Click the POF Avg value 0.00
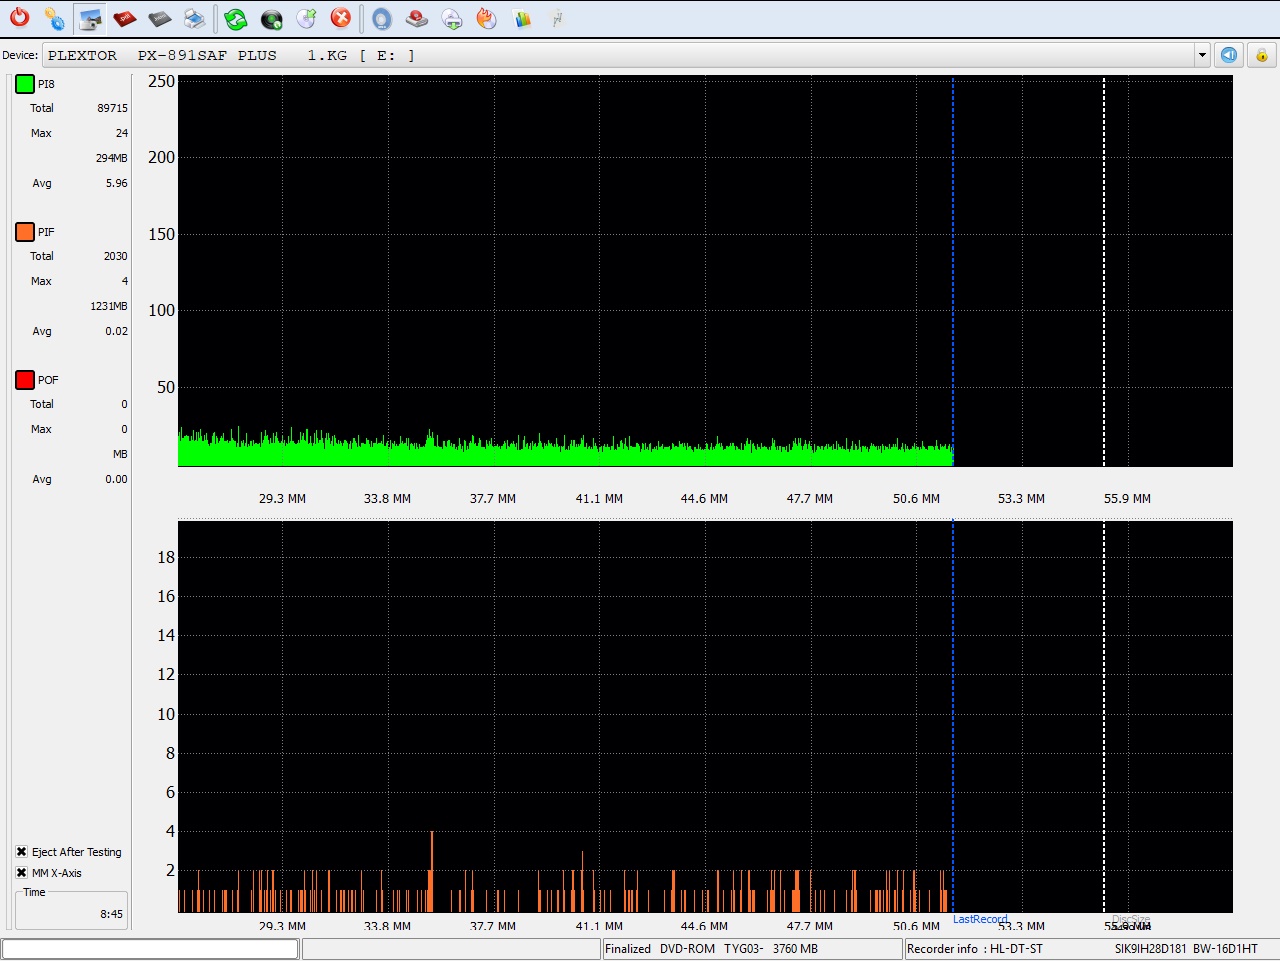 click(x=116, y=479)
